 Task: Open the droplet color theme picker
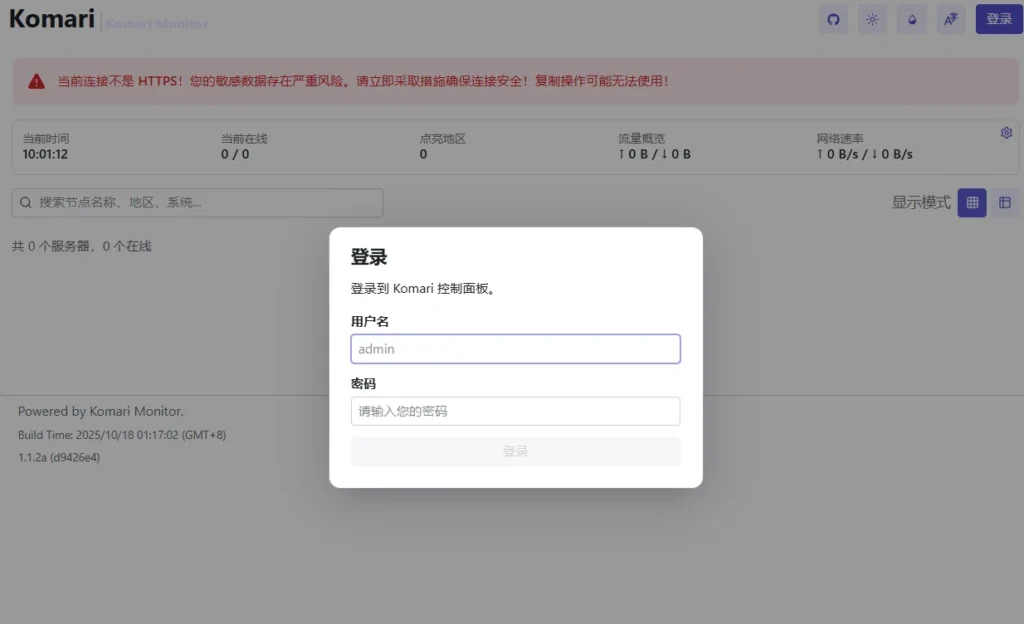[911, 19]
